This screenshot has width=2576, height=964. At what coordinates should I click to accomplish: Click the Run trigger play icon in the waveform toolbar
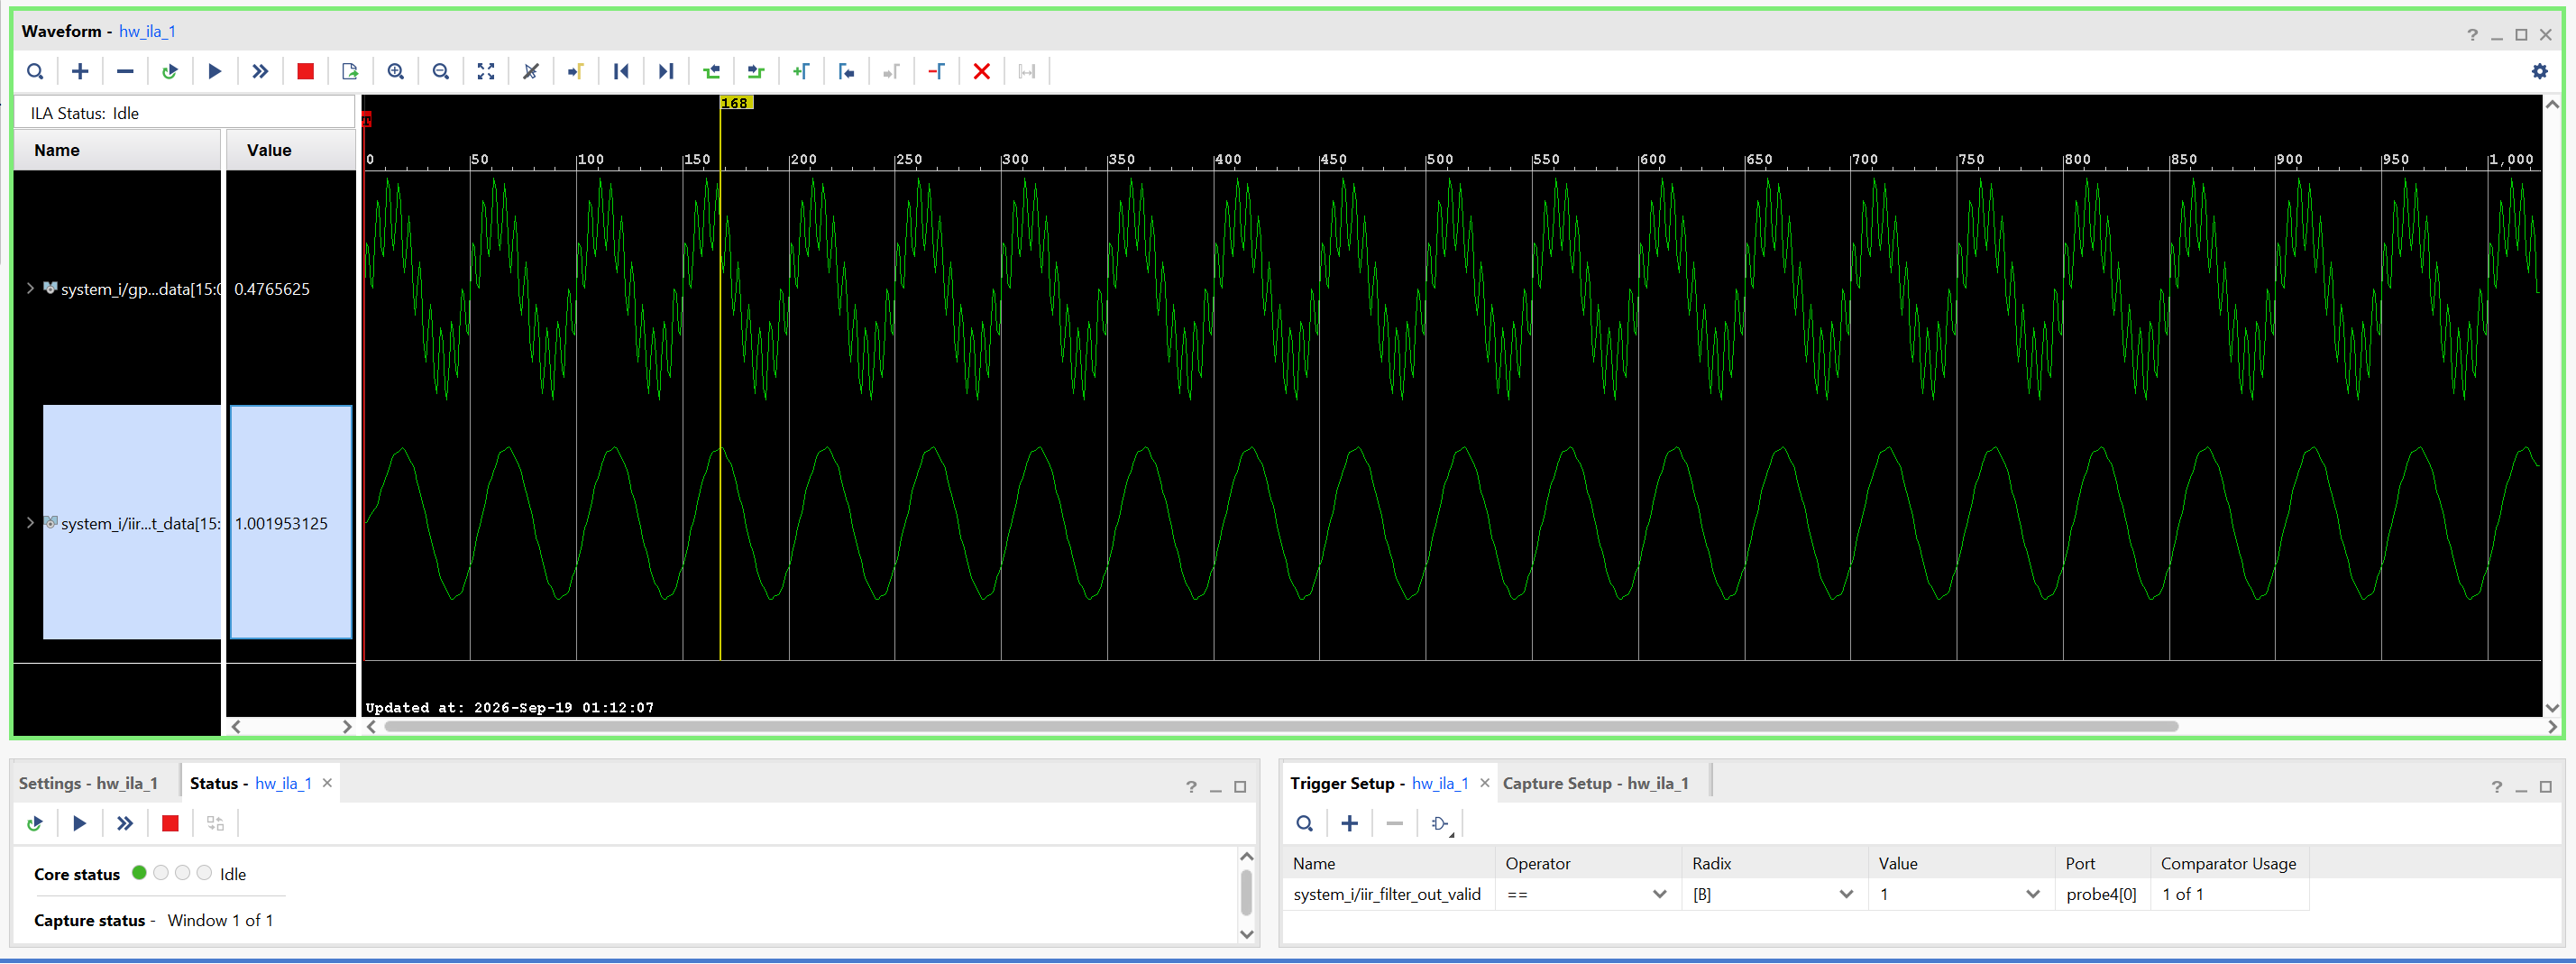pyautogui.click(x=214, y=71)
